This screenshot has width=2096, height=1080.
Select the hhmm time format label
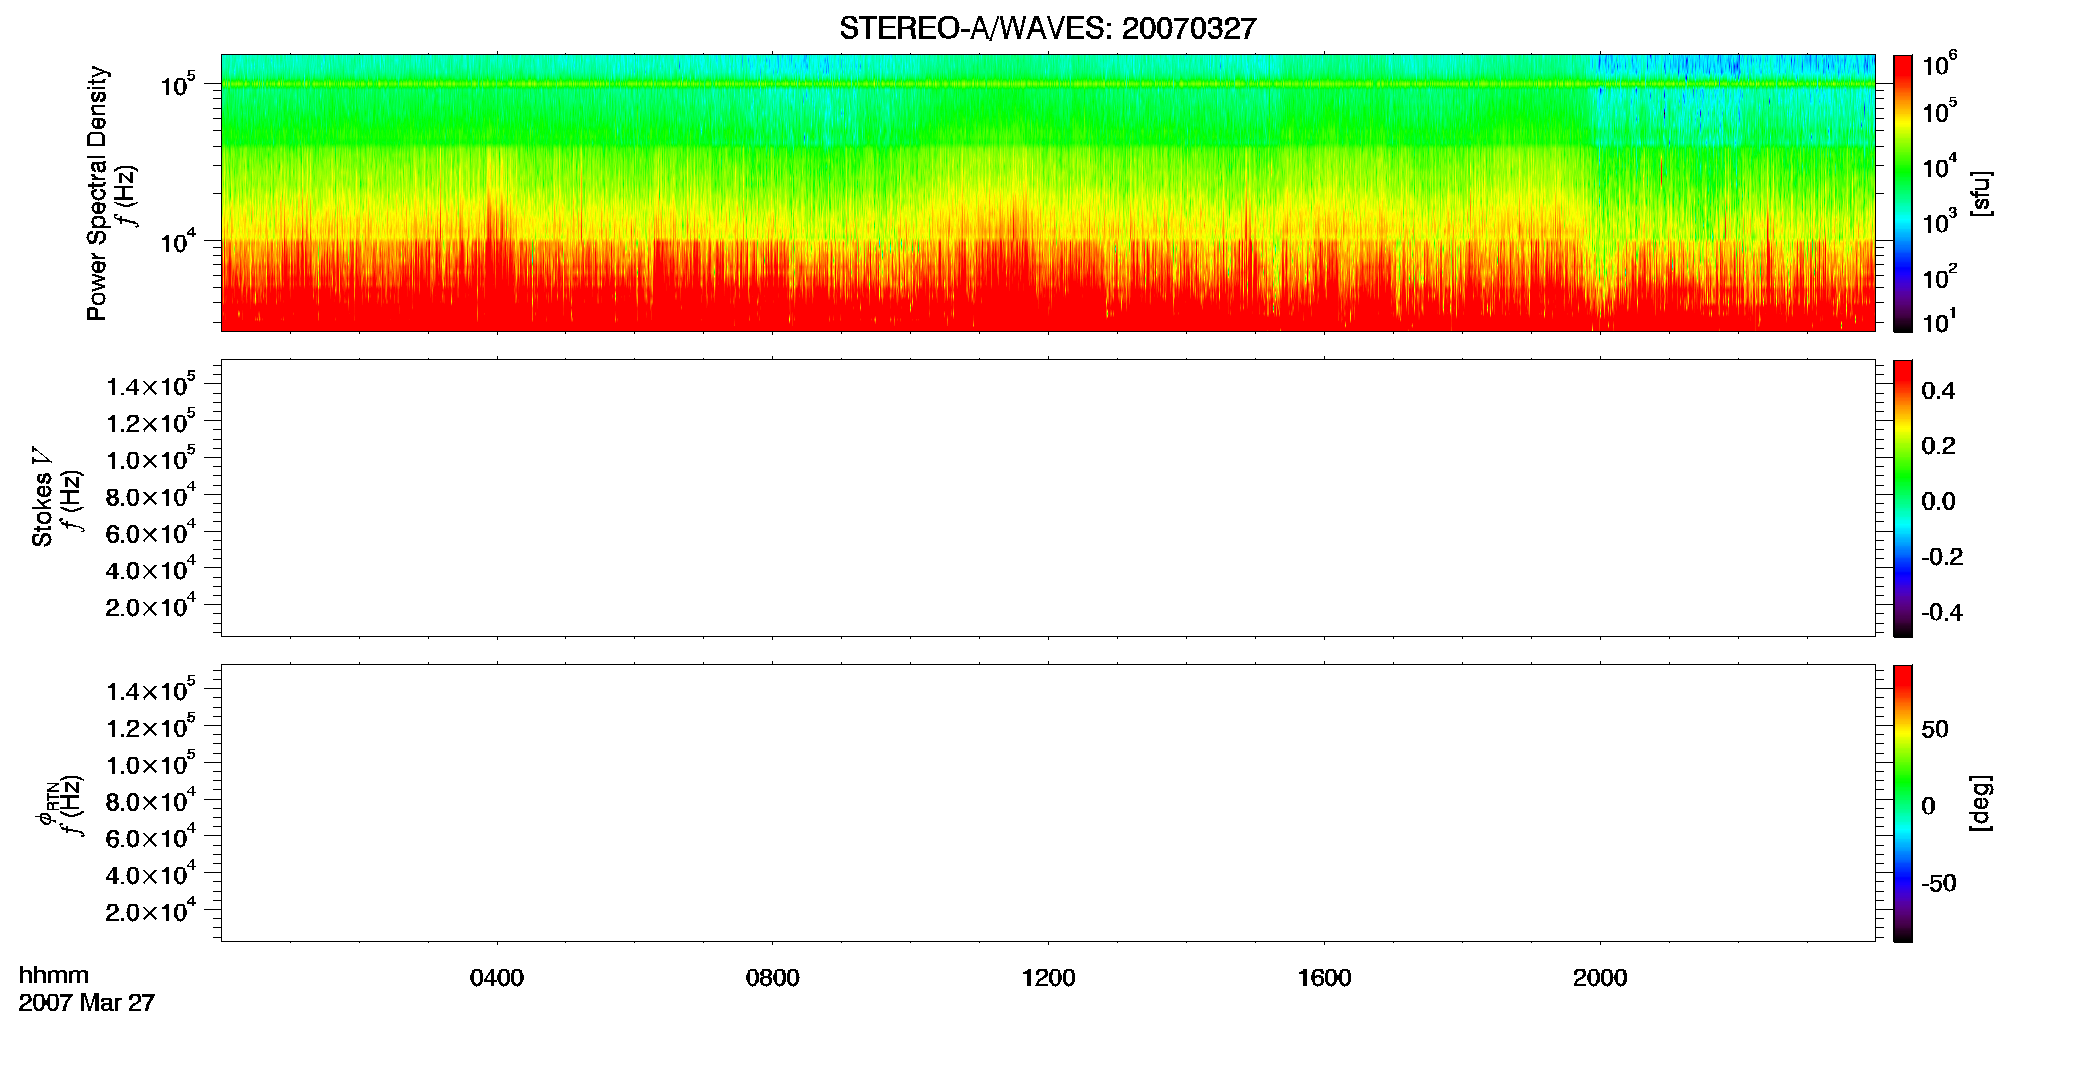[x=54, y=975]
